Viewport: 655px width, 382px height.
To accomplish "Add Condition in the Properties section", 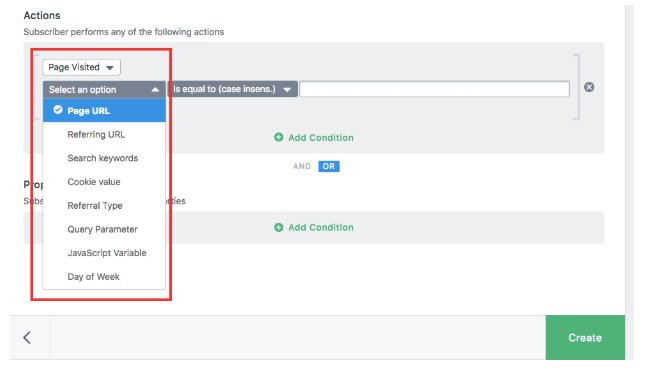I will pos(314,227).
